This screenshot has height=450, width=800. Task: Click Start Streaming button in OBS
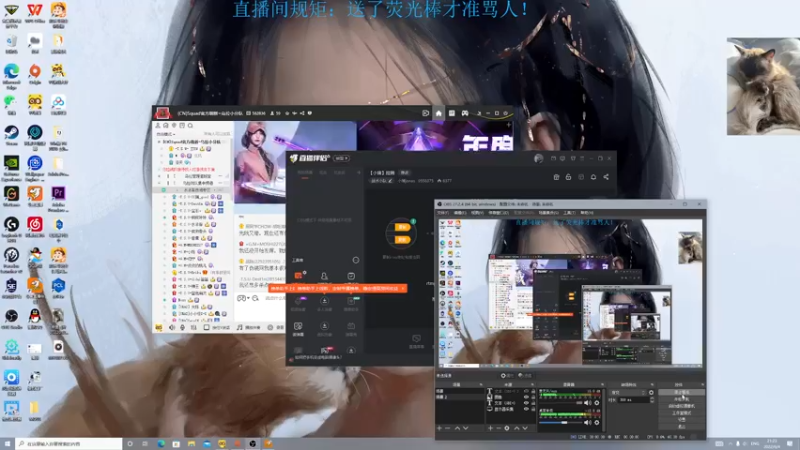coord(682,392)
